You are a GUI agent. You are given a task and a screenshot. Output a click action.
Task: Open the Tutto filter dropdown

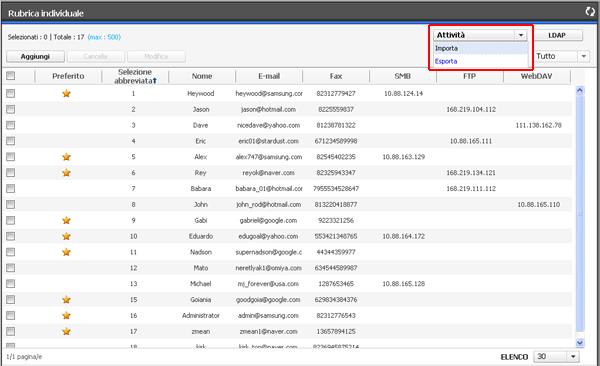pyautogui.click(x=562, y=56)
